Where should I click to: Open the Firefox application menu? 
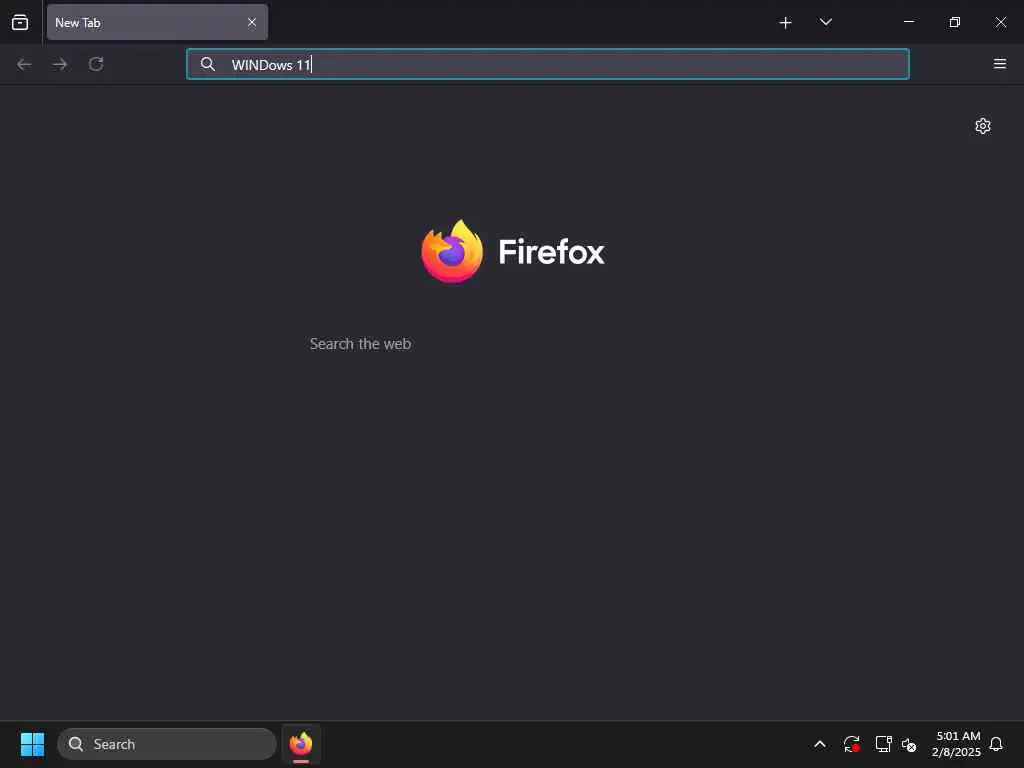pyautogui.click(x=999, y=64)
